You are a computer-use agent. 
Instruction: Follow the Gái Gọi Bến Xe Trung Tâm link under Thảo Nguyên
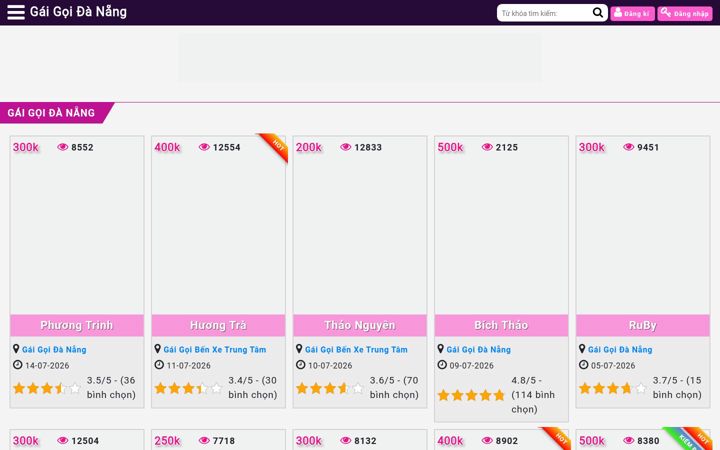(x=356, y=349)
